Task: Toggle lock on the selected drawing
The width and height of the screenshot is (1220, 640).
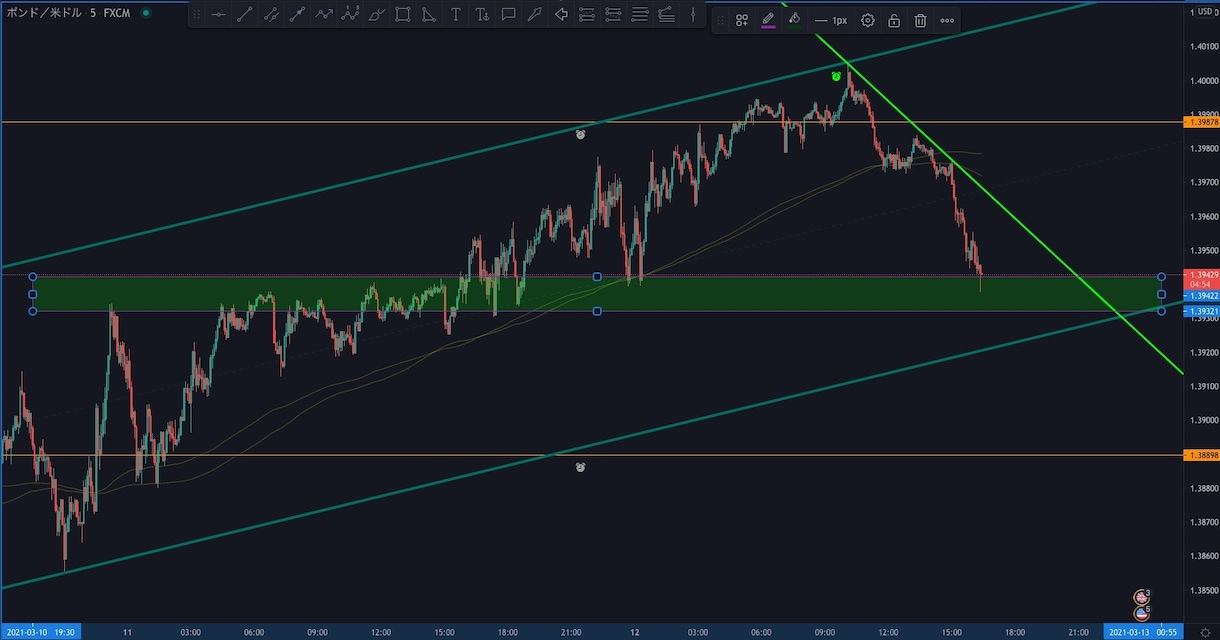Action: (894, 20)
